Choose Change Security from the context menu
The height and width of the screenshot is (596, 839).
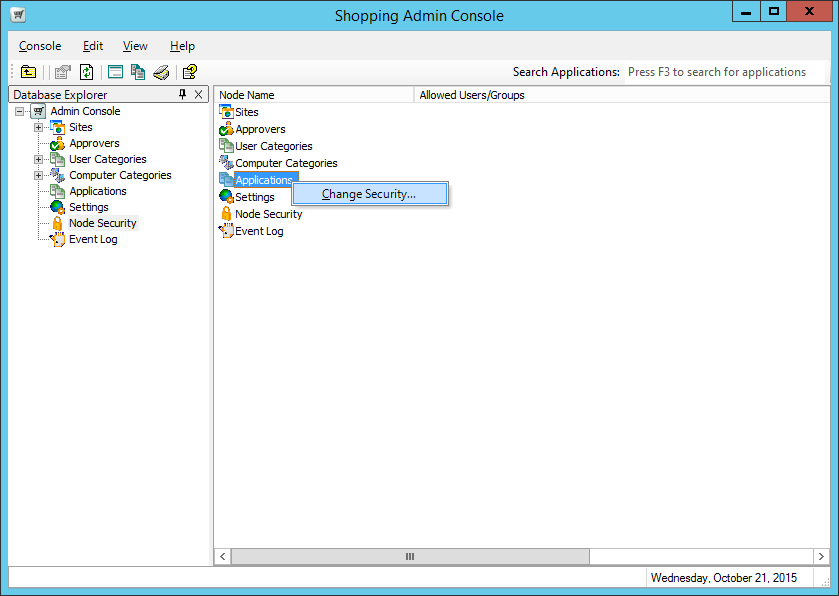coord(368,194)
